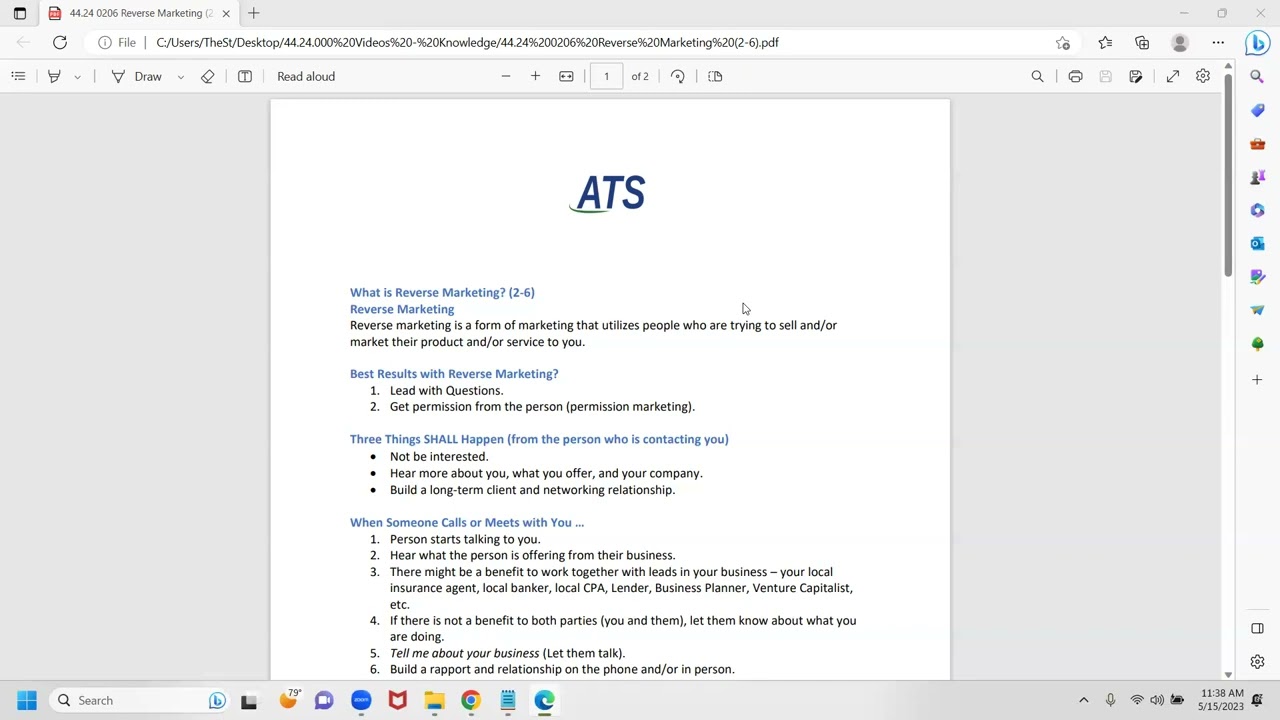Image resolution: width=1280 pixels, height=720 pixels.
Task: Open sidebar Tools briefcase icon
Action: point(1257,144)
